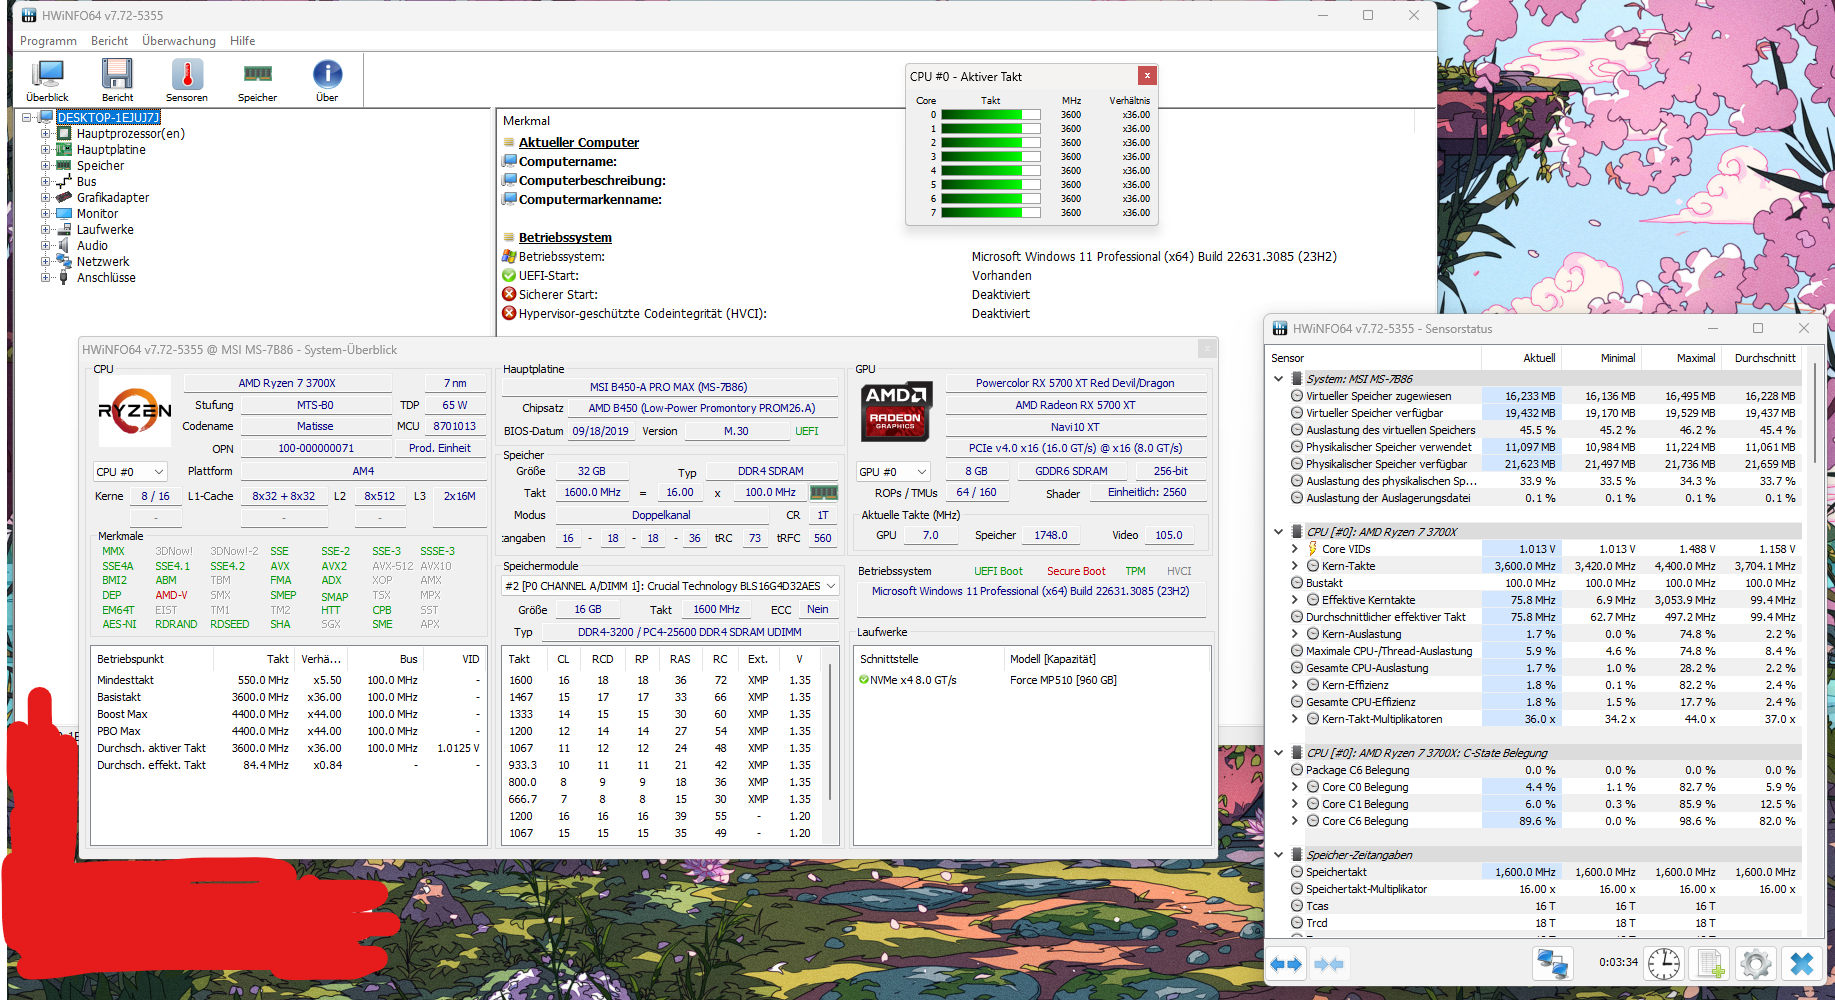
Task: Open the Programm menu
Action: [x=48, y=41]
